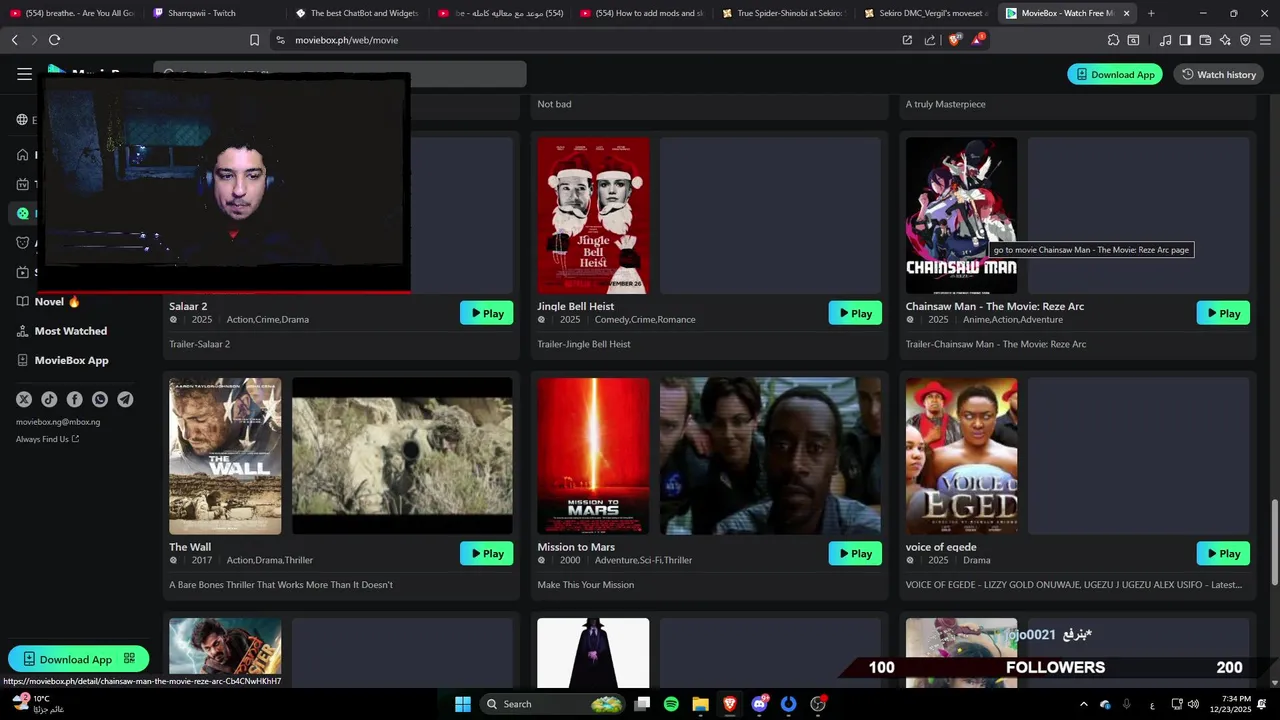
Task: Select the highlighted Movie reel sidebar icon
Action: pos(22,213)
